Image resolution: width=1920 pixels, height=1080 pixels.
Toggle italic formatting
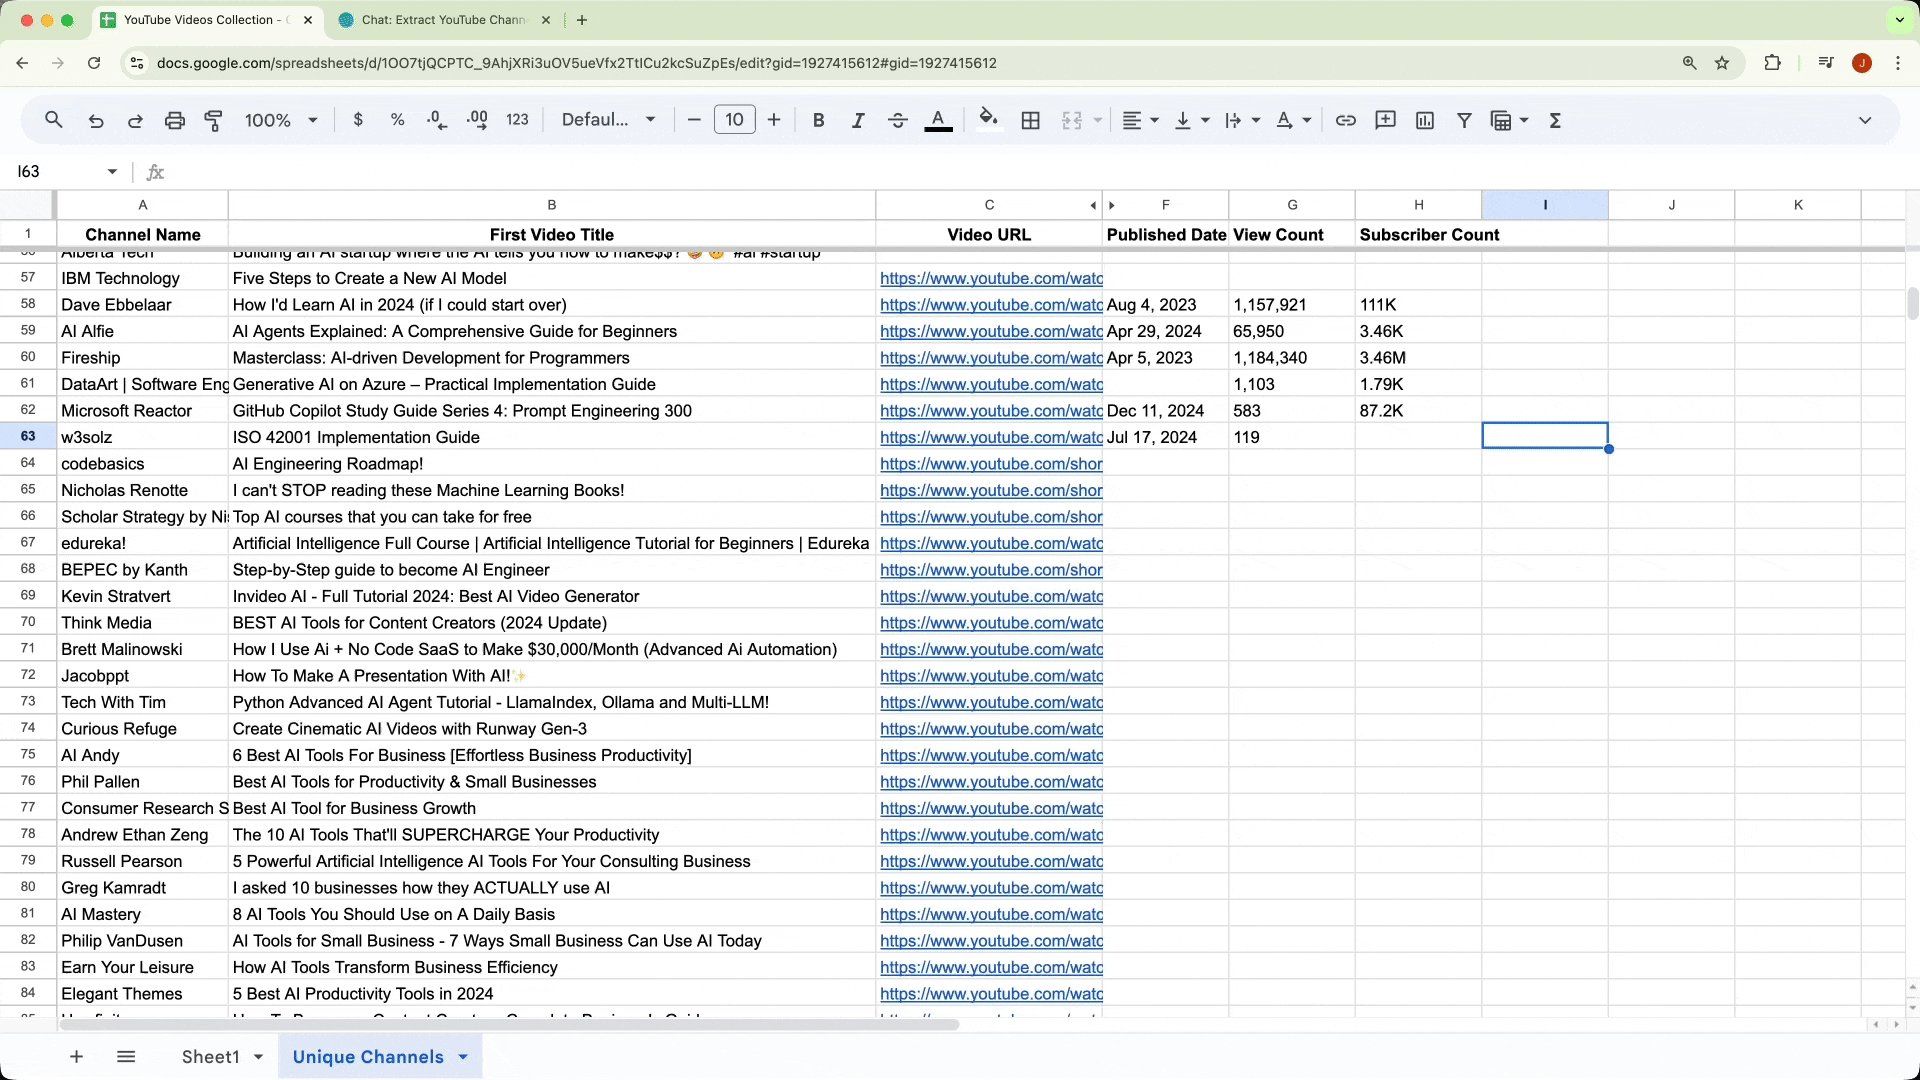[x=857, y=120]
